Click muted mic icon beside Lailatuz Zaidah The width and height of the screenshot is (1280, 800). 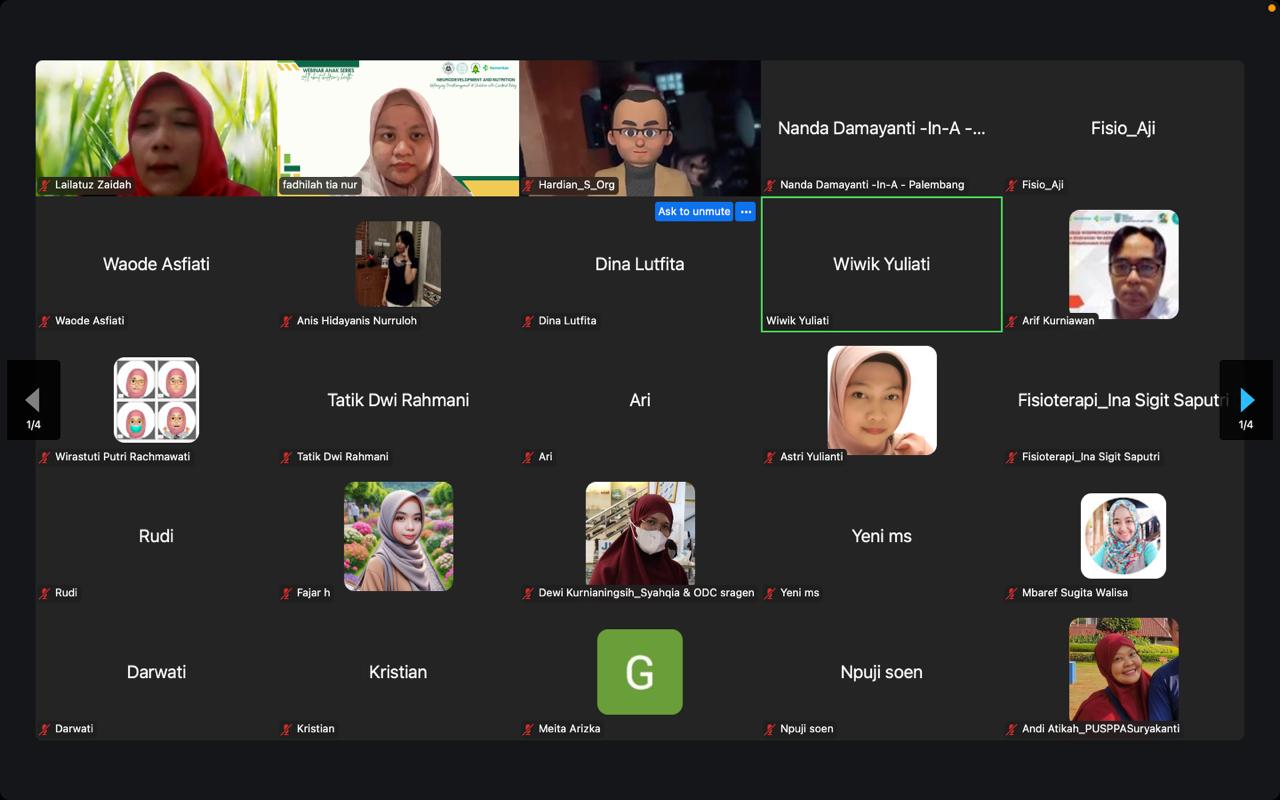(45, 185)
